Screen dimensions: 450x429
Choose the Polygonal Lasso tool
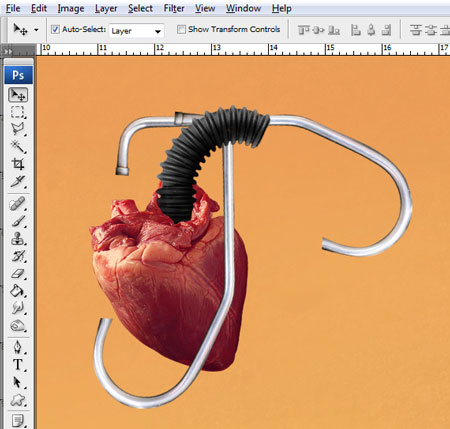tap(18, 129)
